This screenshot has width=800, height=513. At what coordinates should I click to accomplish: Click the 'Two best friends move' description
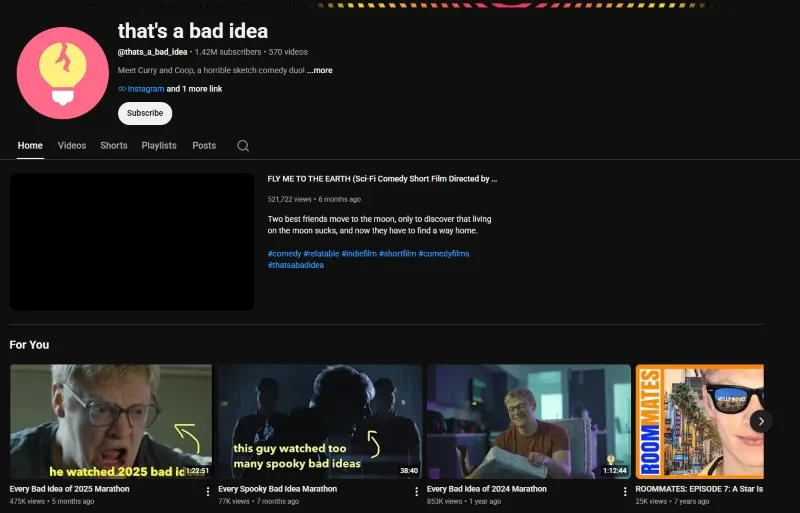(380, 225)
